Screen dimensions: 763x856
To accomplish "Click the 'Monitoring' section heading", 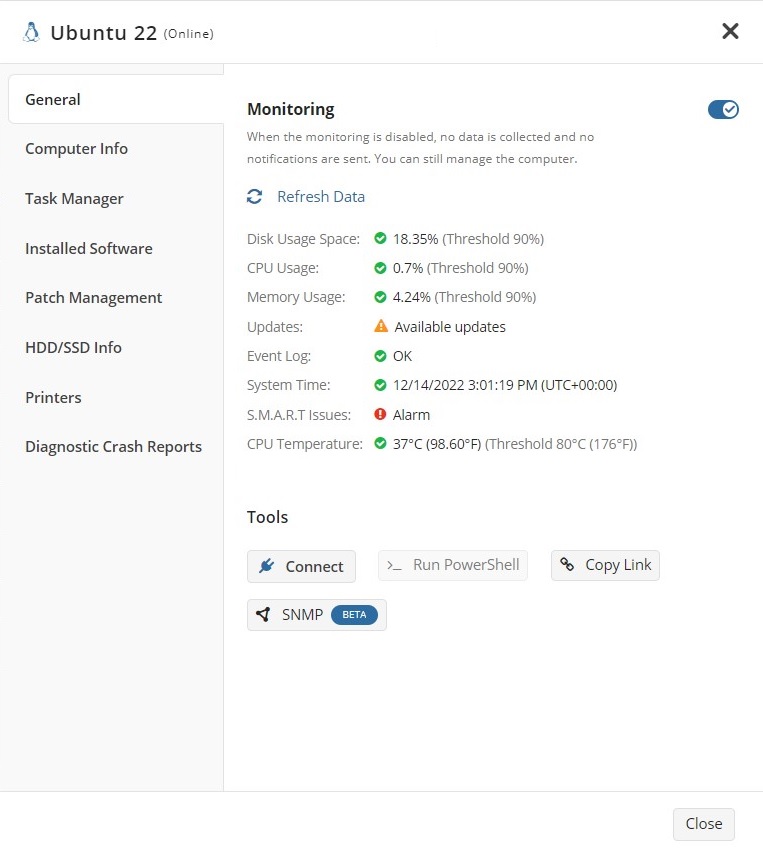I will 291,109.
